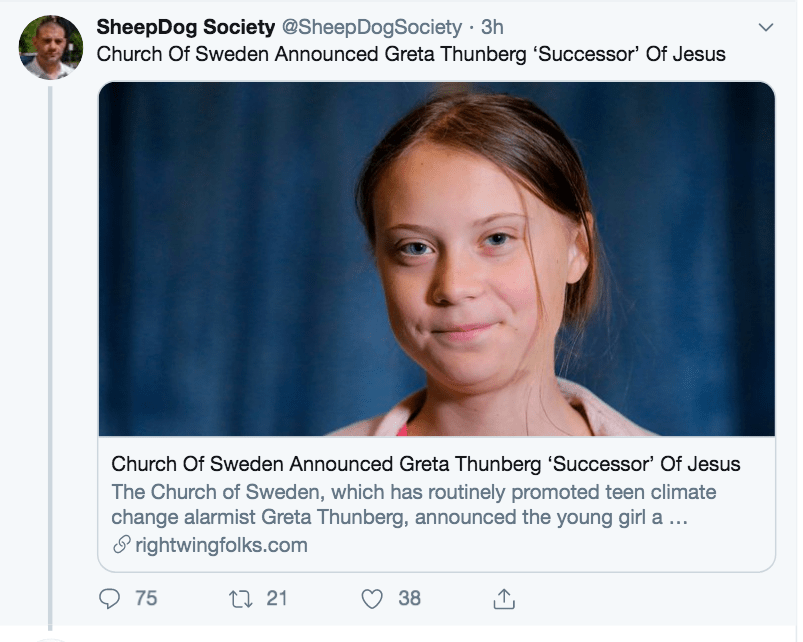Click the reply count 75
This screenshot has height=642, width=803.
coord(146,599)
